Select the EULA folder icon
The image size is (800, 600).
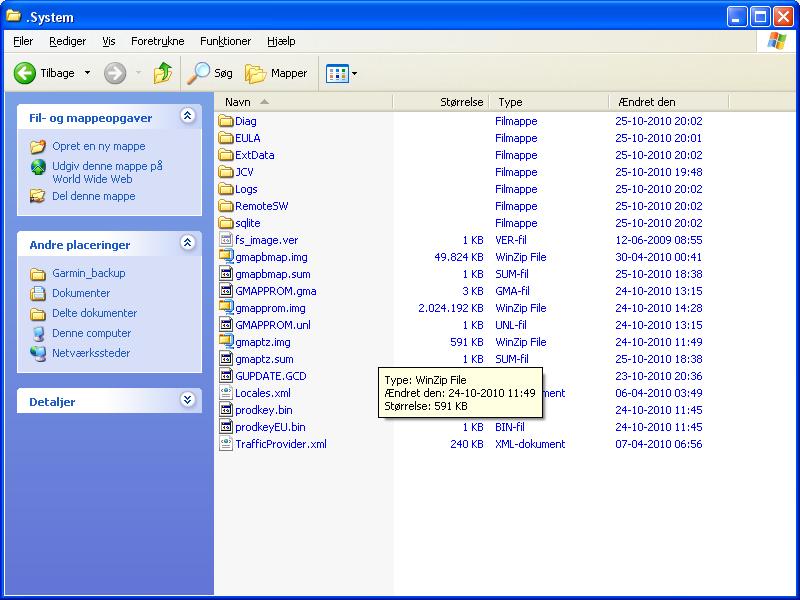pos(226,138)
